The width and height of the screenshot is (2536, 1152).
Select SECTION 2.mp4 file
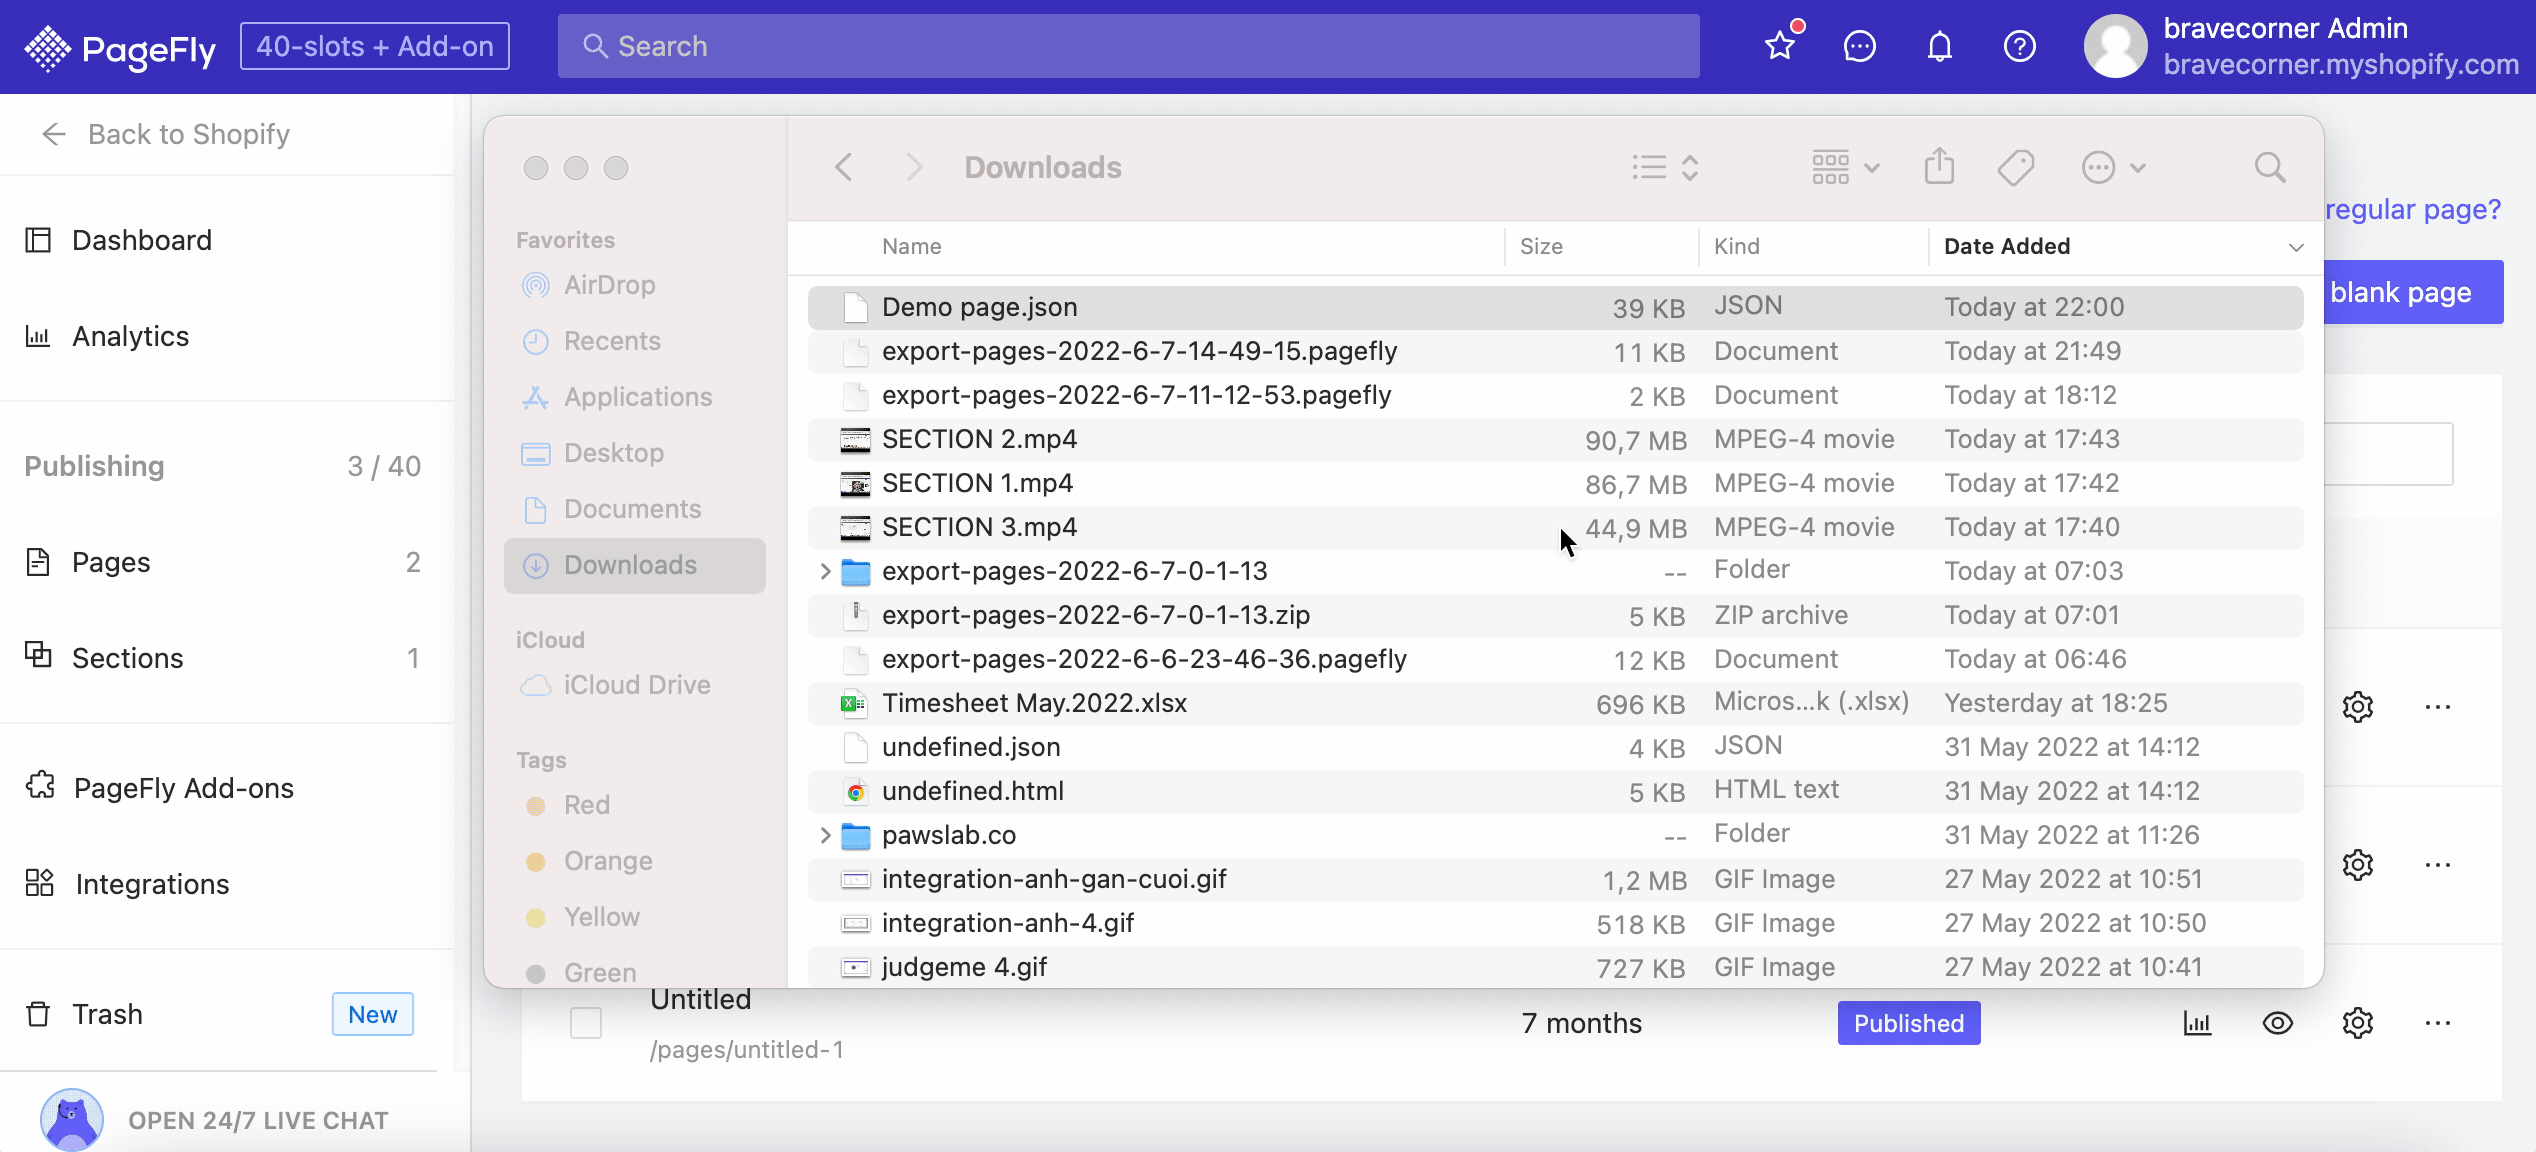pyautogui.click(x=1556, y=439)
